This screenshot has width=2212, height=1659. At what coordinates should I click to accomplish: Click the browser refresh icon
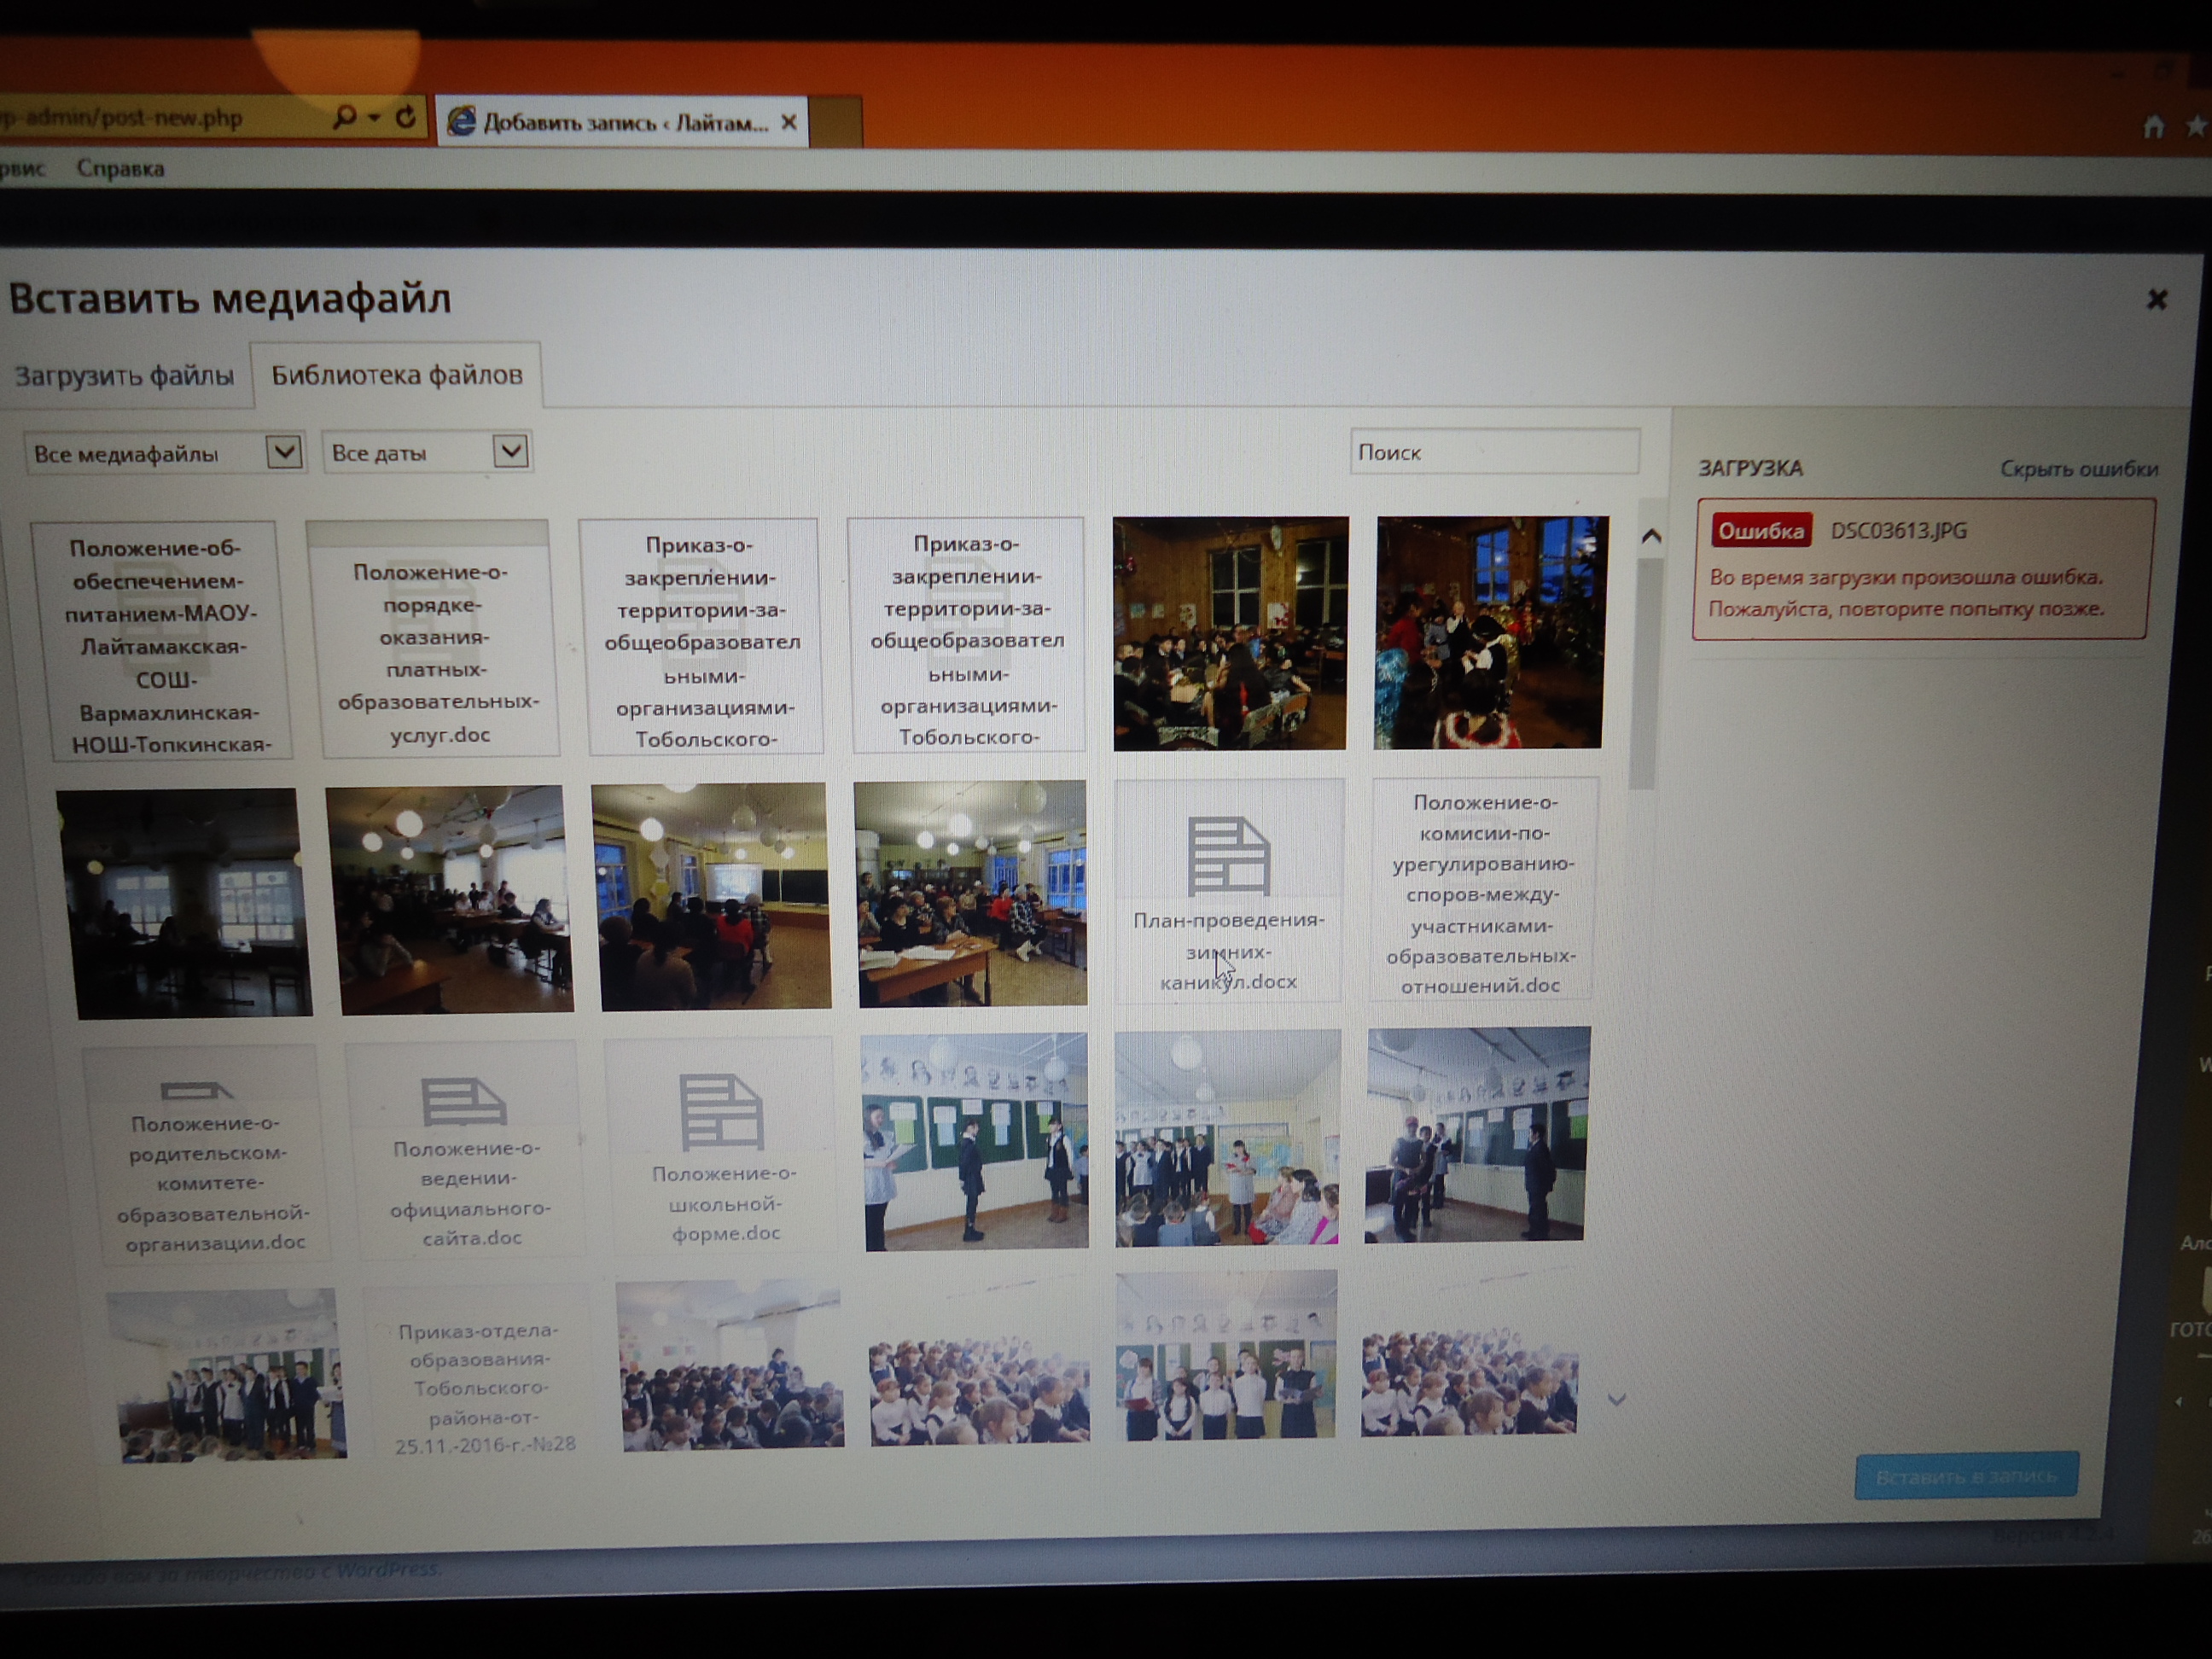click(x=405, y=118)
